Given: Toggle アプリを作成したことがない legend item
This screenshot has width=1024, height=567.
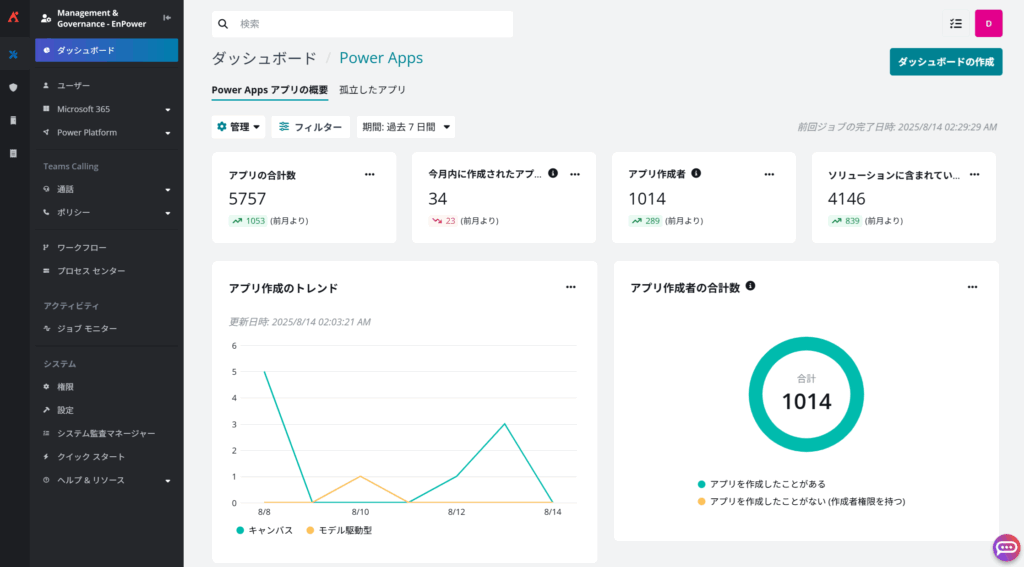Looking at the screenshot, I should (801, 502).
